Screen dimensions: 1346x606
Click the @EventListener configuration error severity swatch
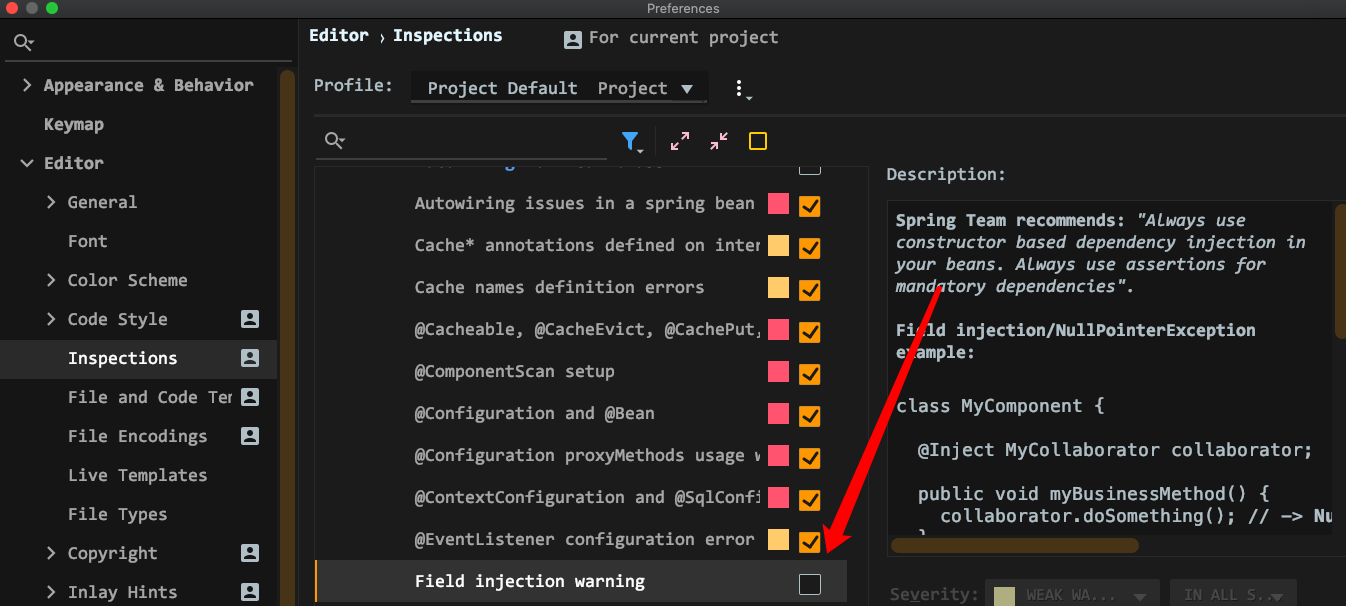pos(778,540)
